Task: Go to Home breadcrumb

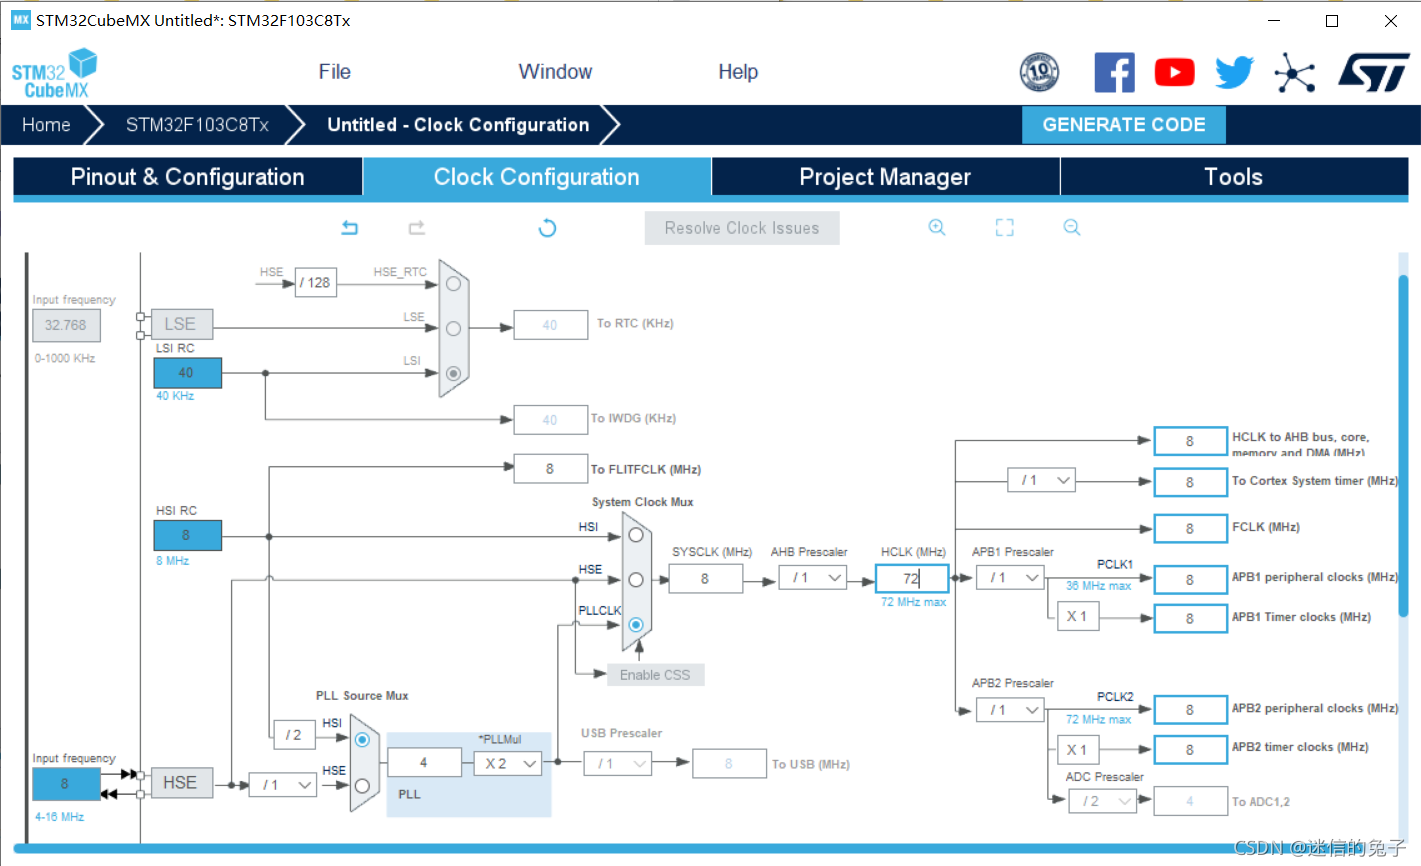Action: pyautogui.click(x=46, y=125)
